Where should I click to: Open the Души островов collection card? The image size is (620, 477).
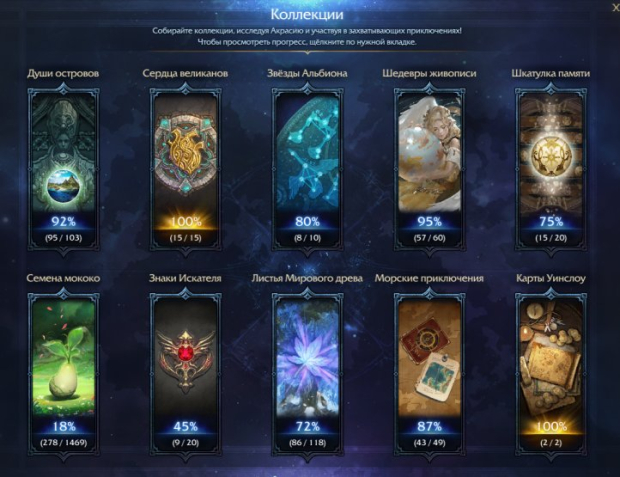click(63, 170)
